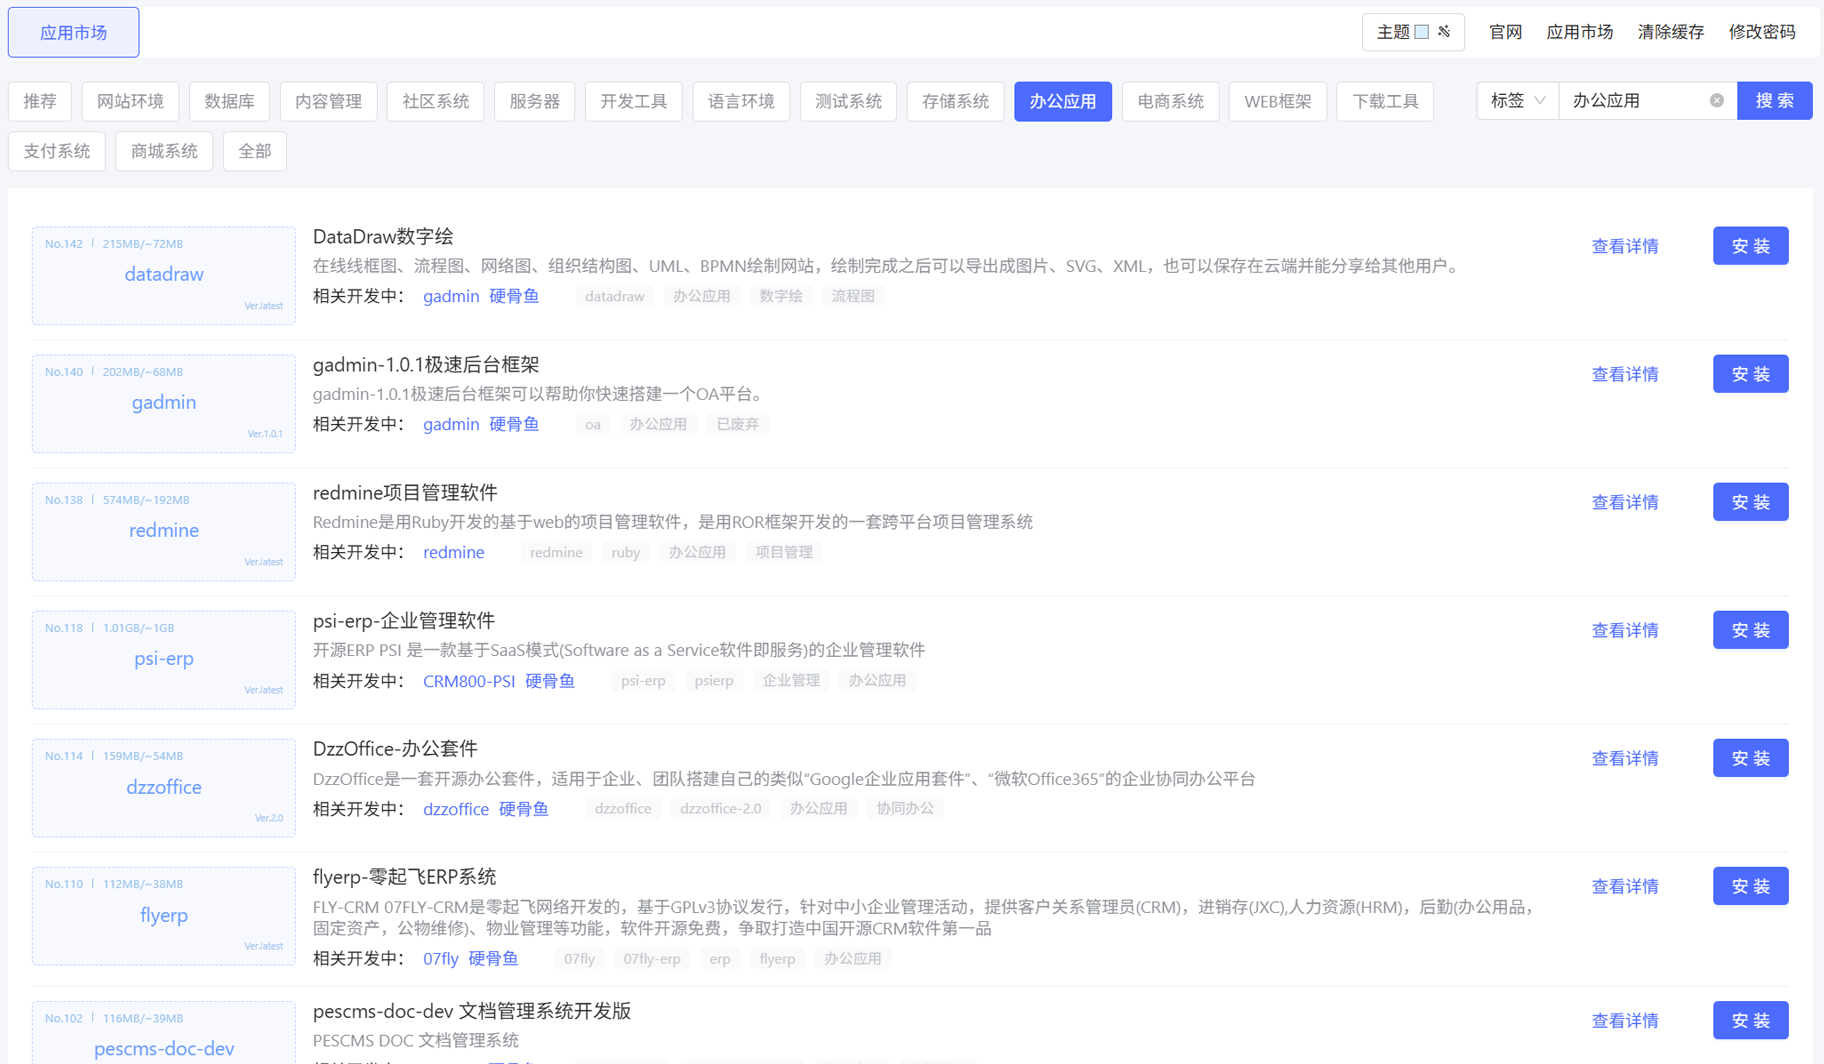Click the 07fly developer link
1824x1064 pixels.
coord(441,958)
